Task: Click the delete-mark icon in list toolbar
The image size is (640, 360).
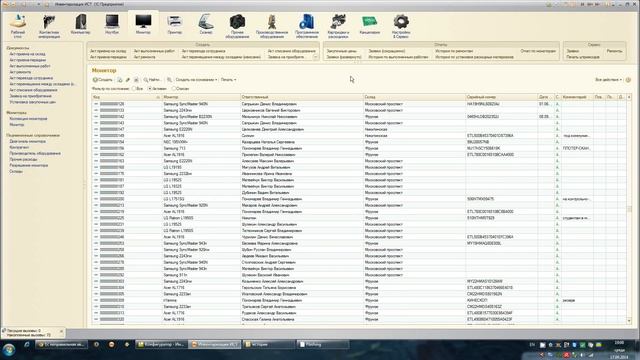Action: click(x=136, y=80)
